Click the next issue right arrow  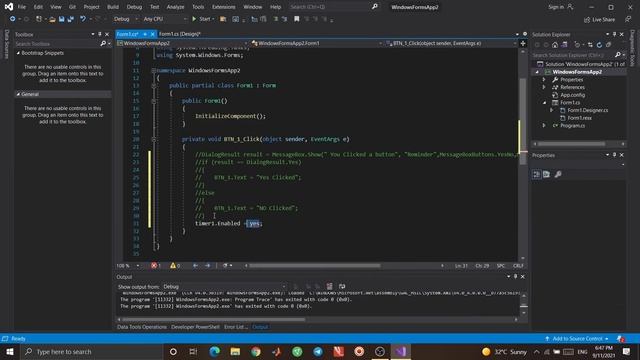tap(207, 266)
